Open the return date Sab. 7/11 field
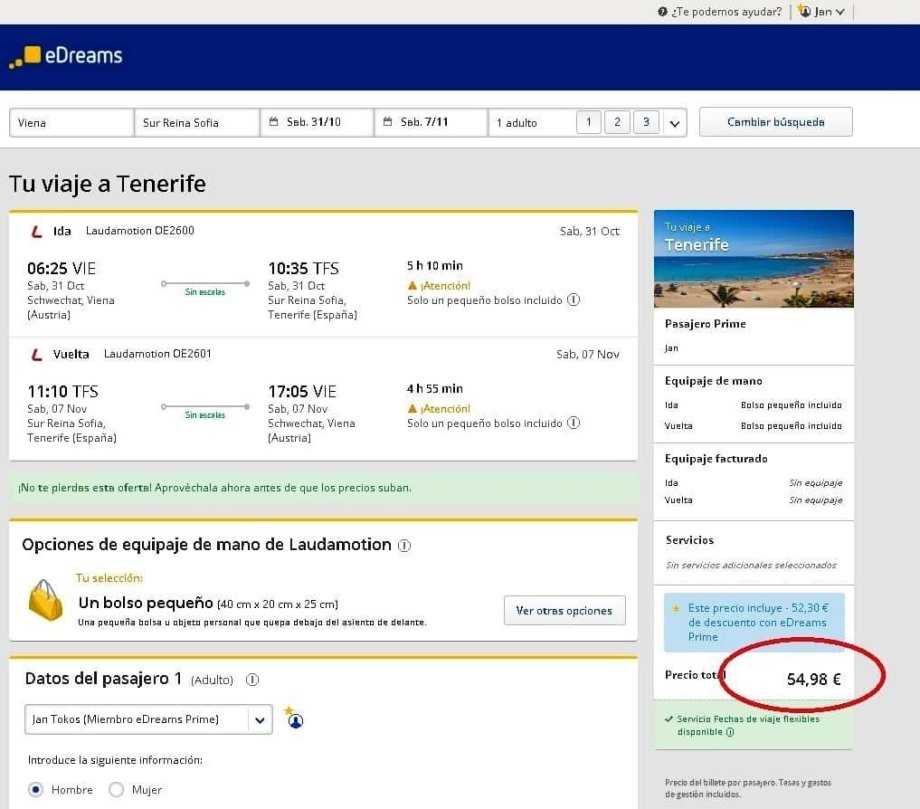 click(430, 123)
